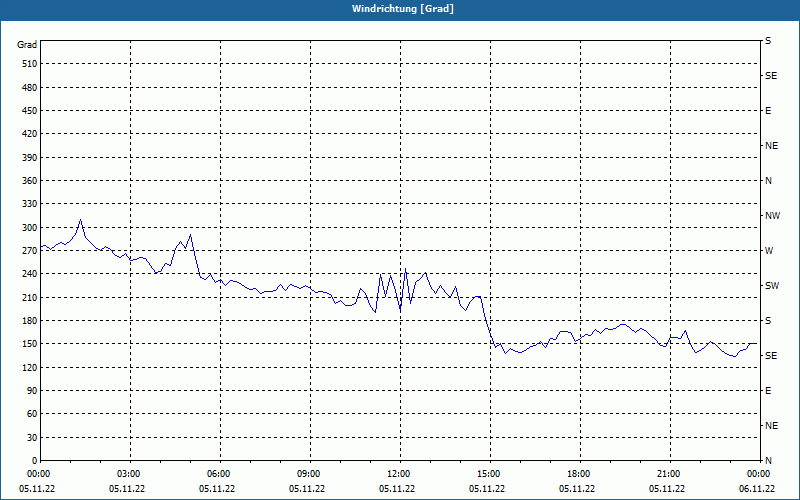Select the 05.11.22 date beneath 09:00

[x=307, y=489]
